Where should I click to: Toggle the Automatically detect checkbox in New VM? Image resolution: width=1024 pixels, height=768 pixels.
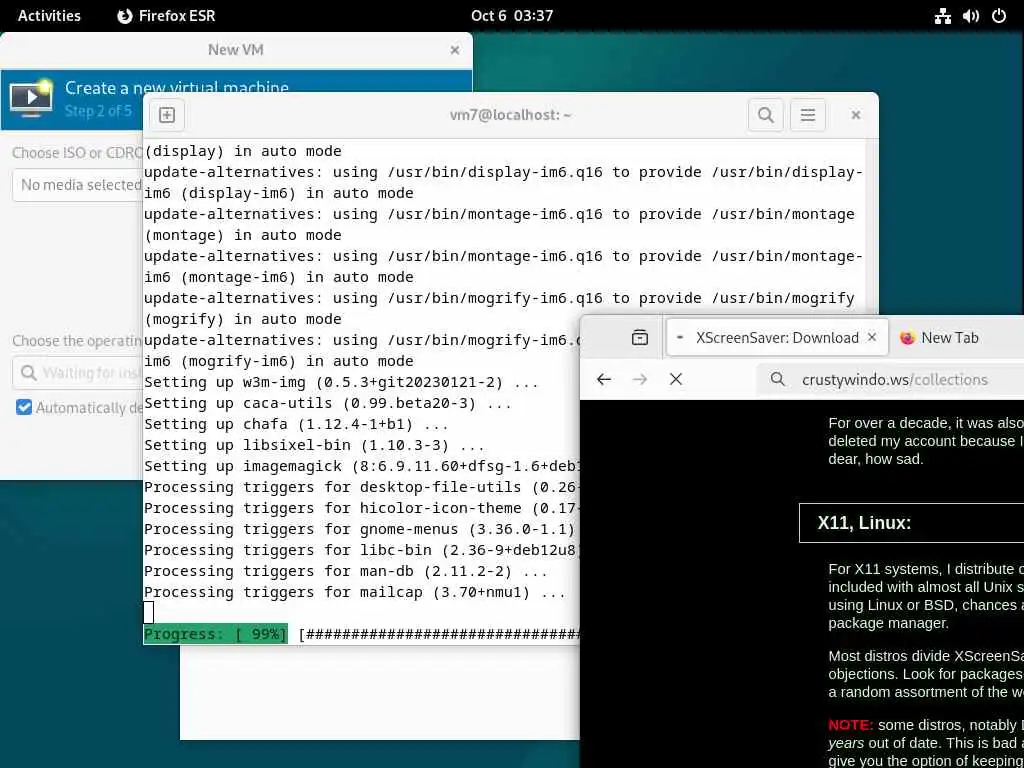coord(24,408)
